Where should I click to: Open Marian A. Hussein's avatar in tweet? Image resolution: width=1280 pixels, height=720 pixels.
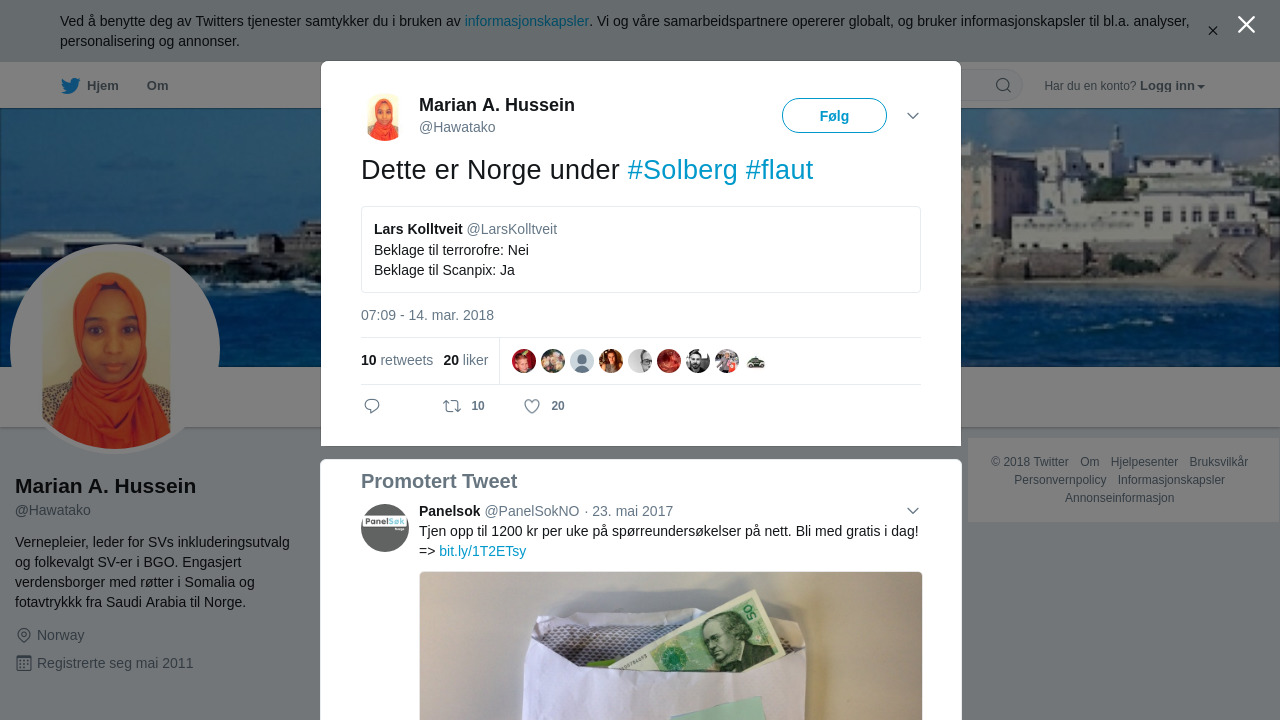[x=384, y=117]
